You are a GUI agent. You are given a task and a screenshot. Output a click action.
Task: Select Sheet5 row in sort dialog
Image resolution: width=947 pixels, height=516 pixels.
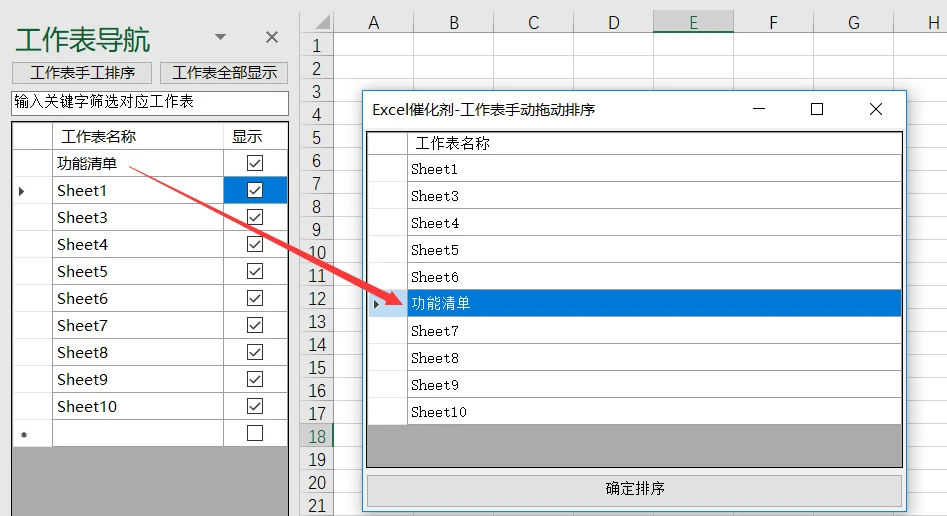tap(654, 250)
